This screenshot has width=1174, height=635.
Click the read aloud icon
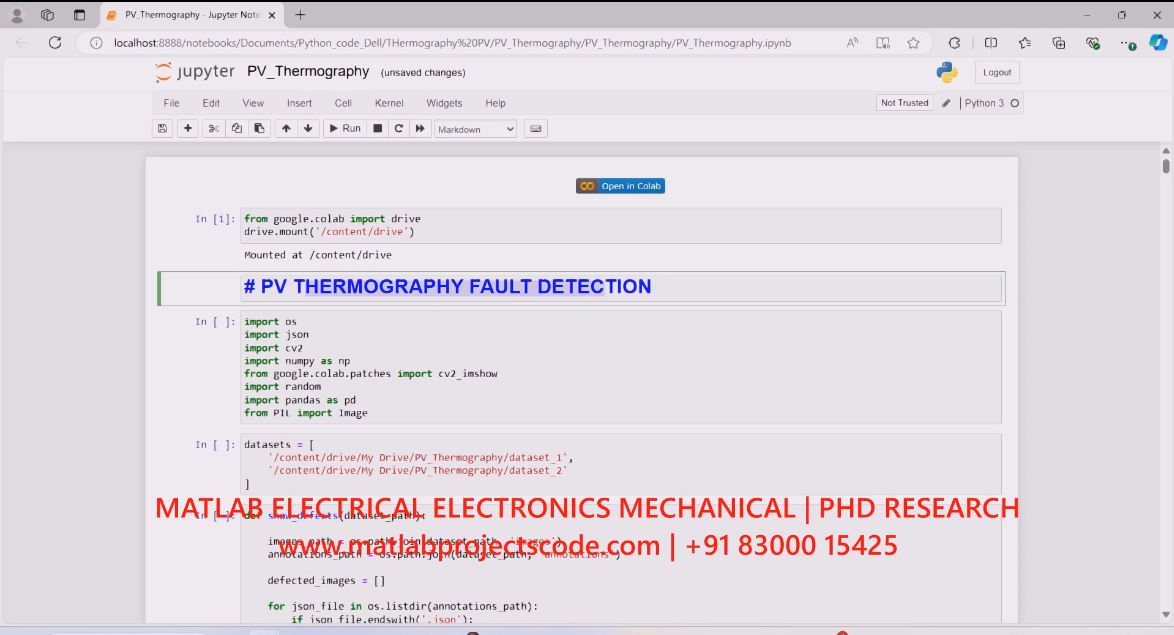(x=853, y=43)
